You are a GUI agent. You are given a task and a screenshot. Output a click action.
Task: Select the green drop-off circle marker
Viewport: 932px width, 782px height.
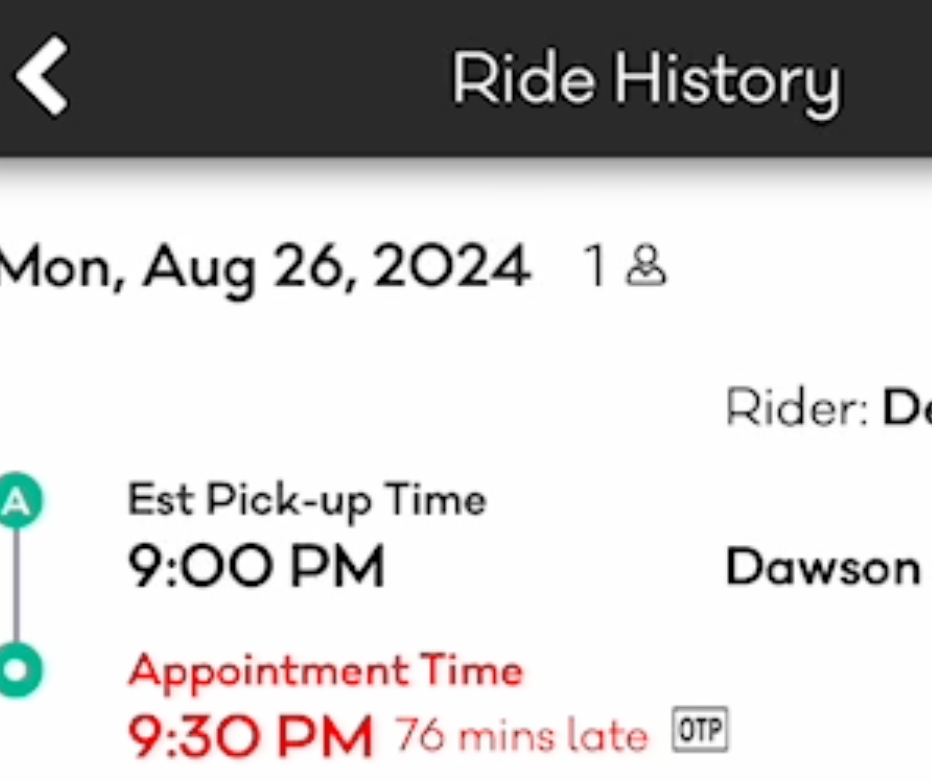[x=15, y=669]
